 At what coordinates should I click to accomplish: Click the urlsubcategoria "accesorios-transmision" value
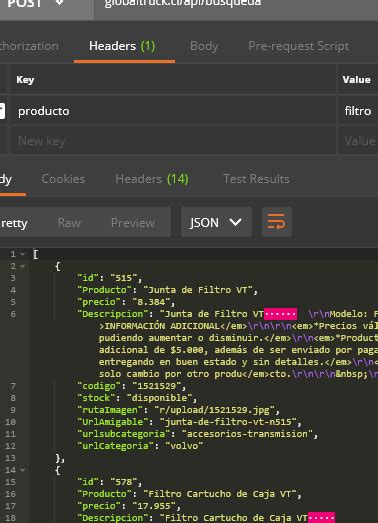click(247, 434)
